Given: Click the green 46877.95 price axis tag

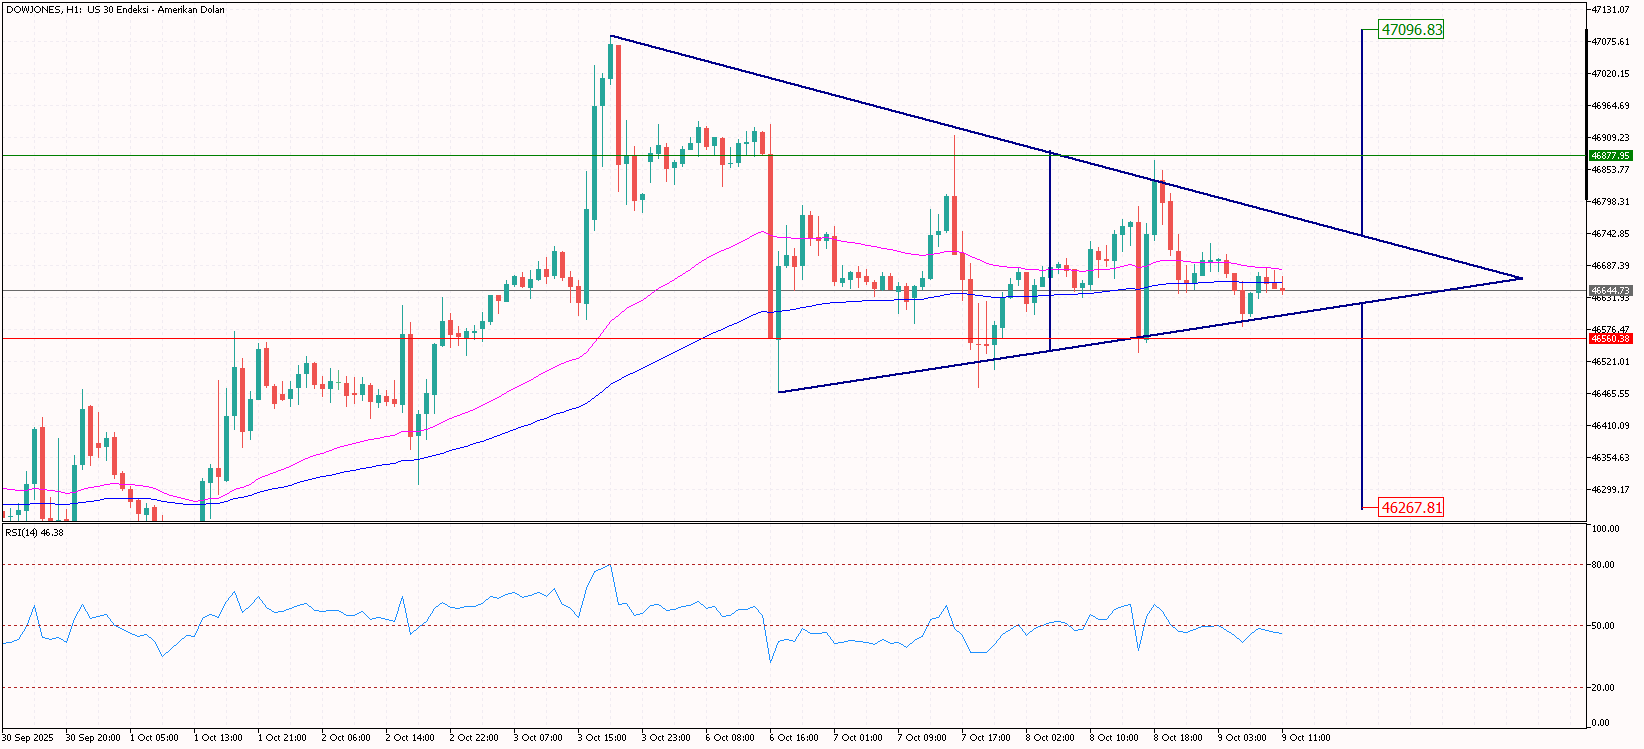Looking at the screenshot, I should (1610, 156).
